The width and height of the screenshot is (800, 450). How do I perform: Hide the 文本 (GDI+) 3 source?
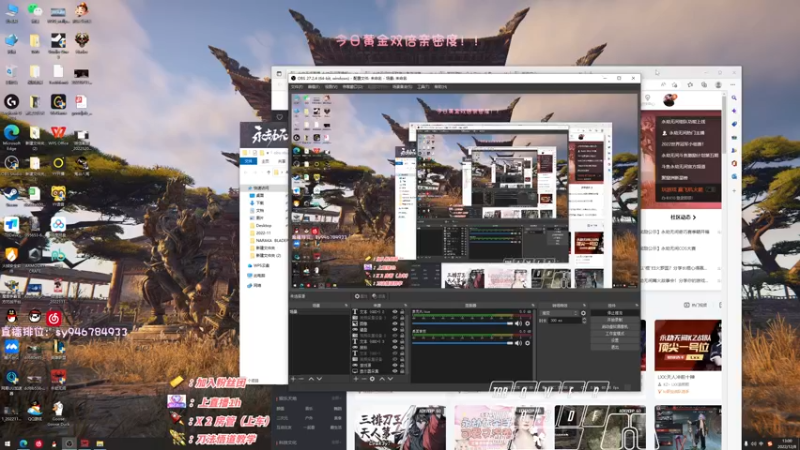pos(395,341)
